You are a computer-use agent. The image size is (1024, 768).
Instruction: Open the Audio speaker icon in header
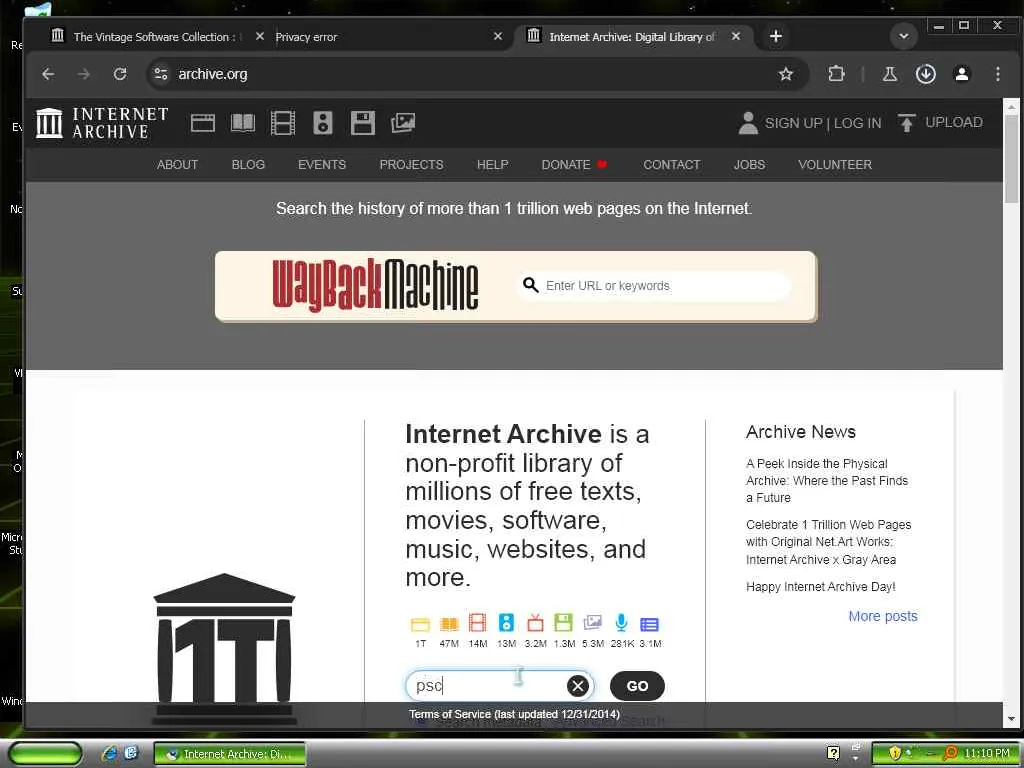coord(323,123)
